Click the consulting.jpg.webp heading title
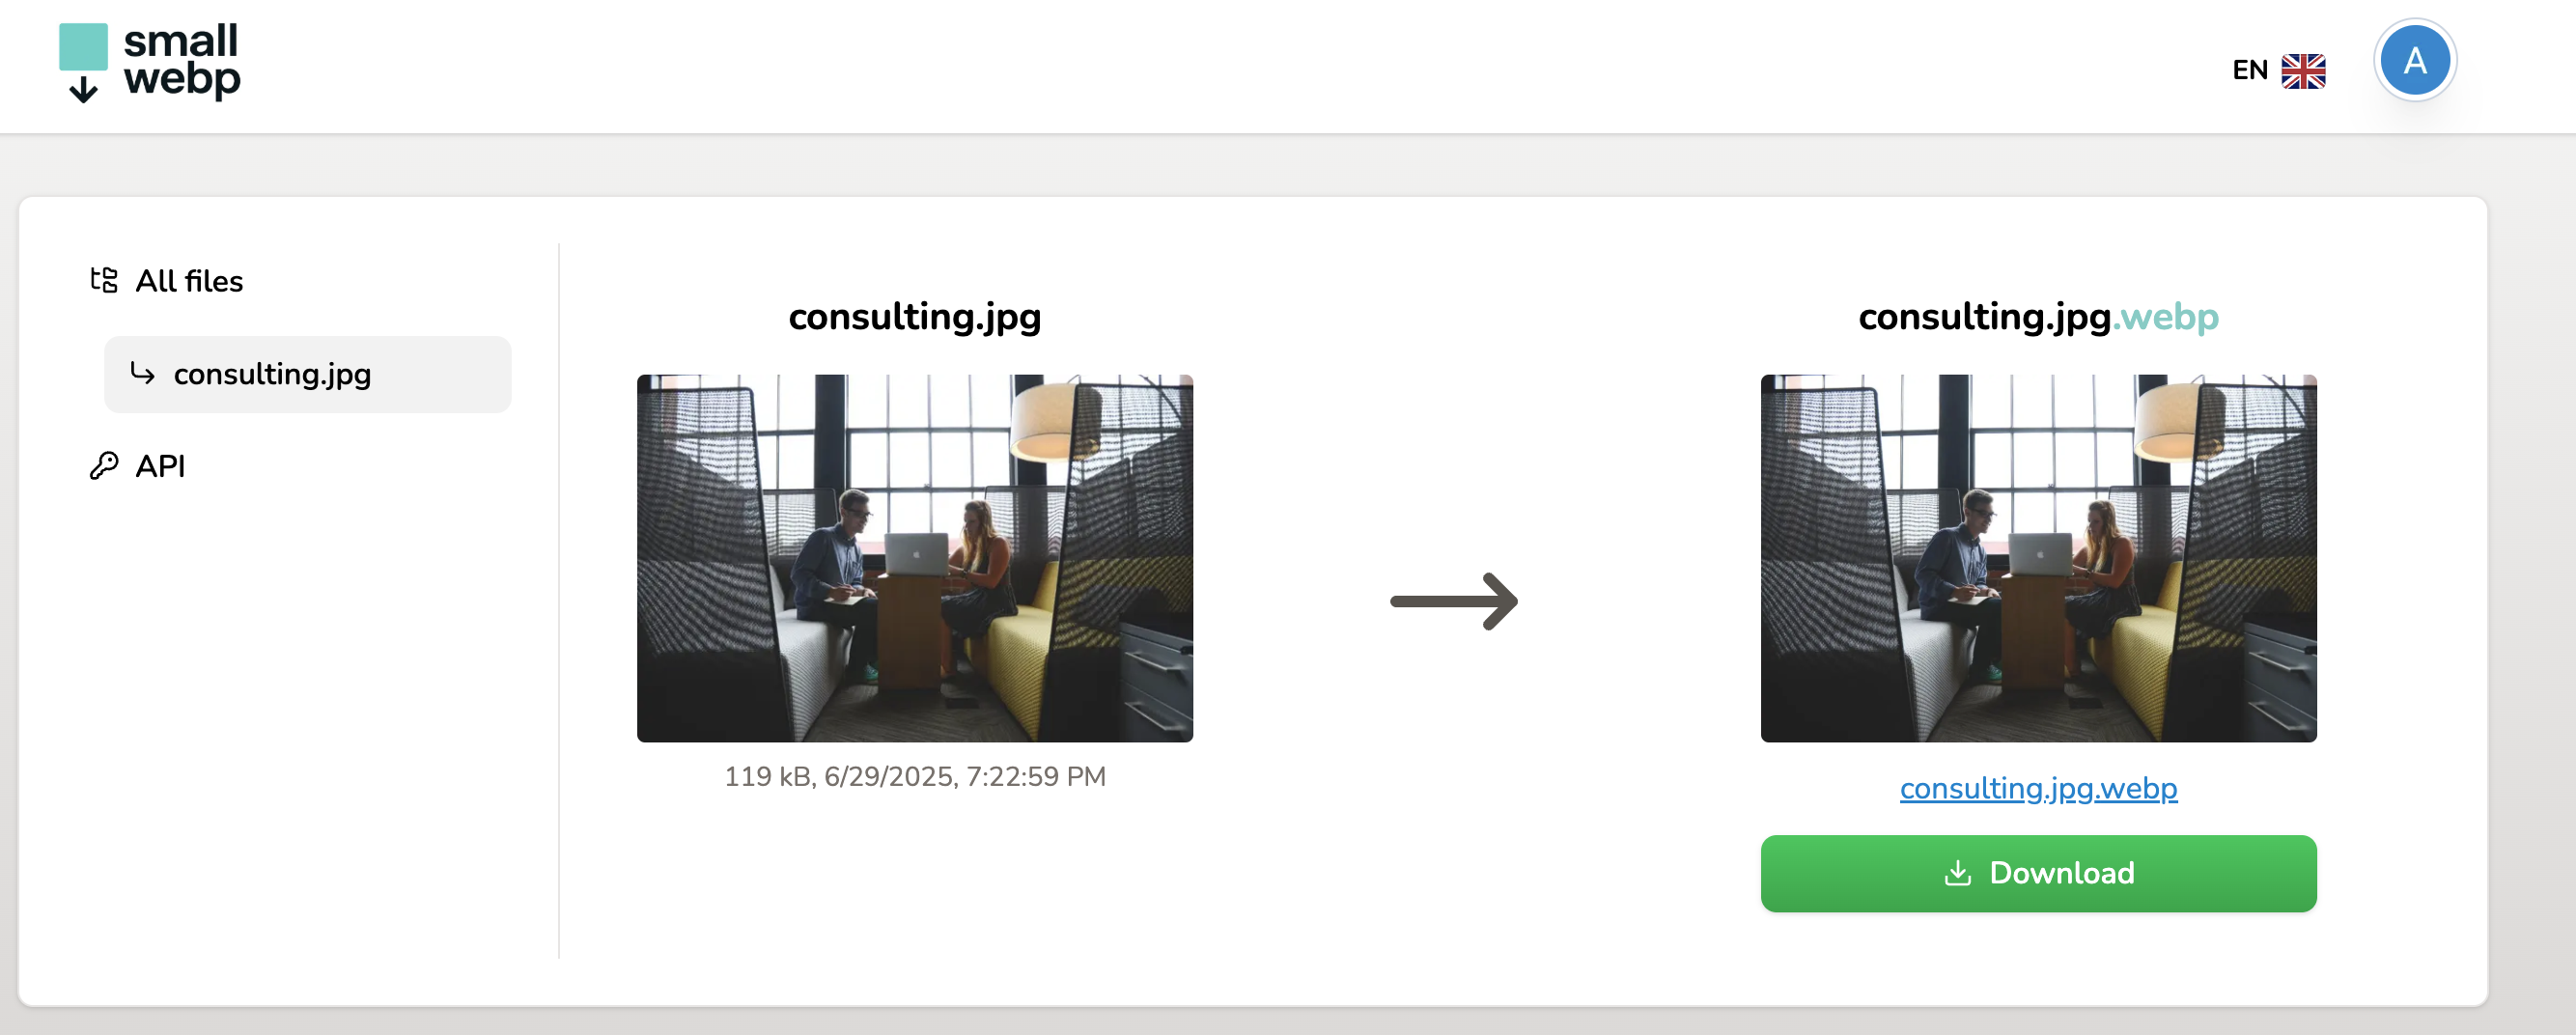 pos(2038,317)
